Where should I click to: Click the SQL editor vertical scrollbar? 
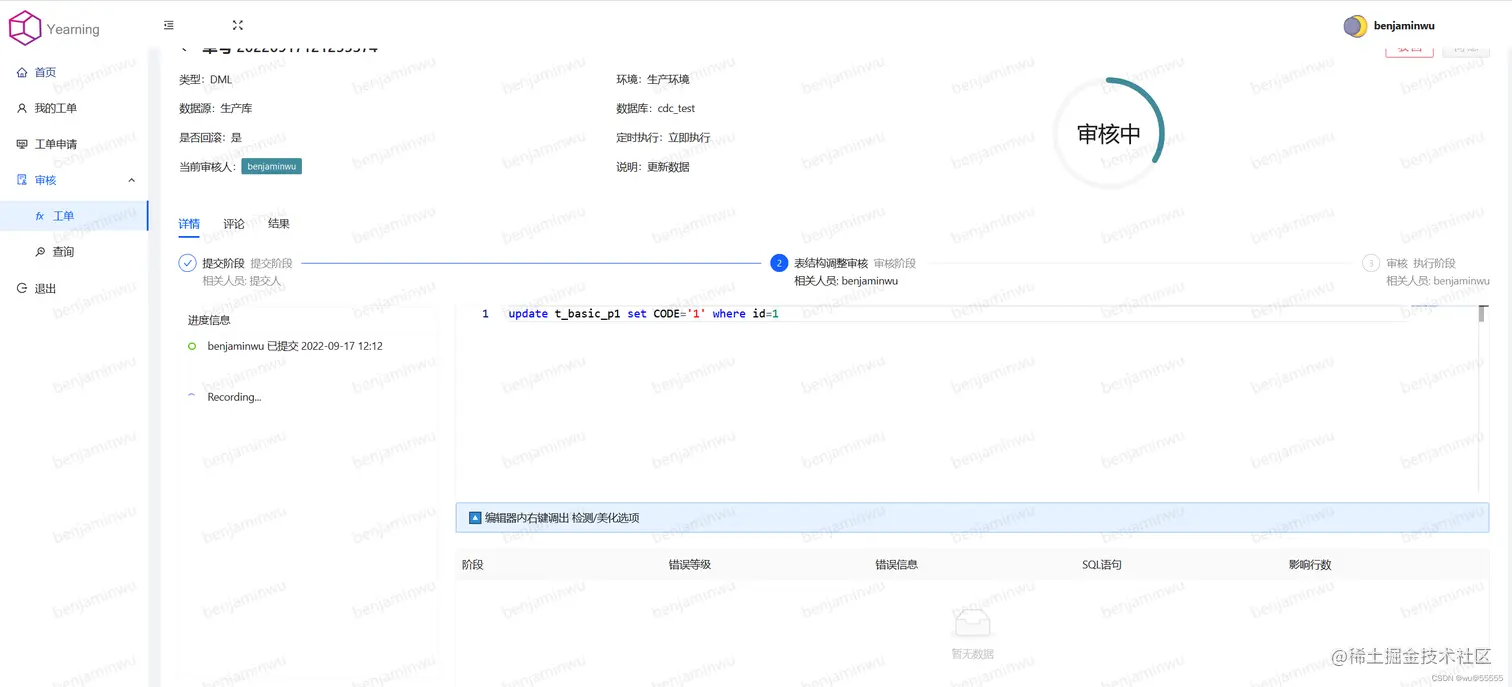coord(1482,399)
